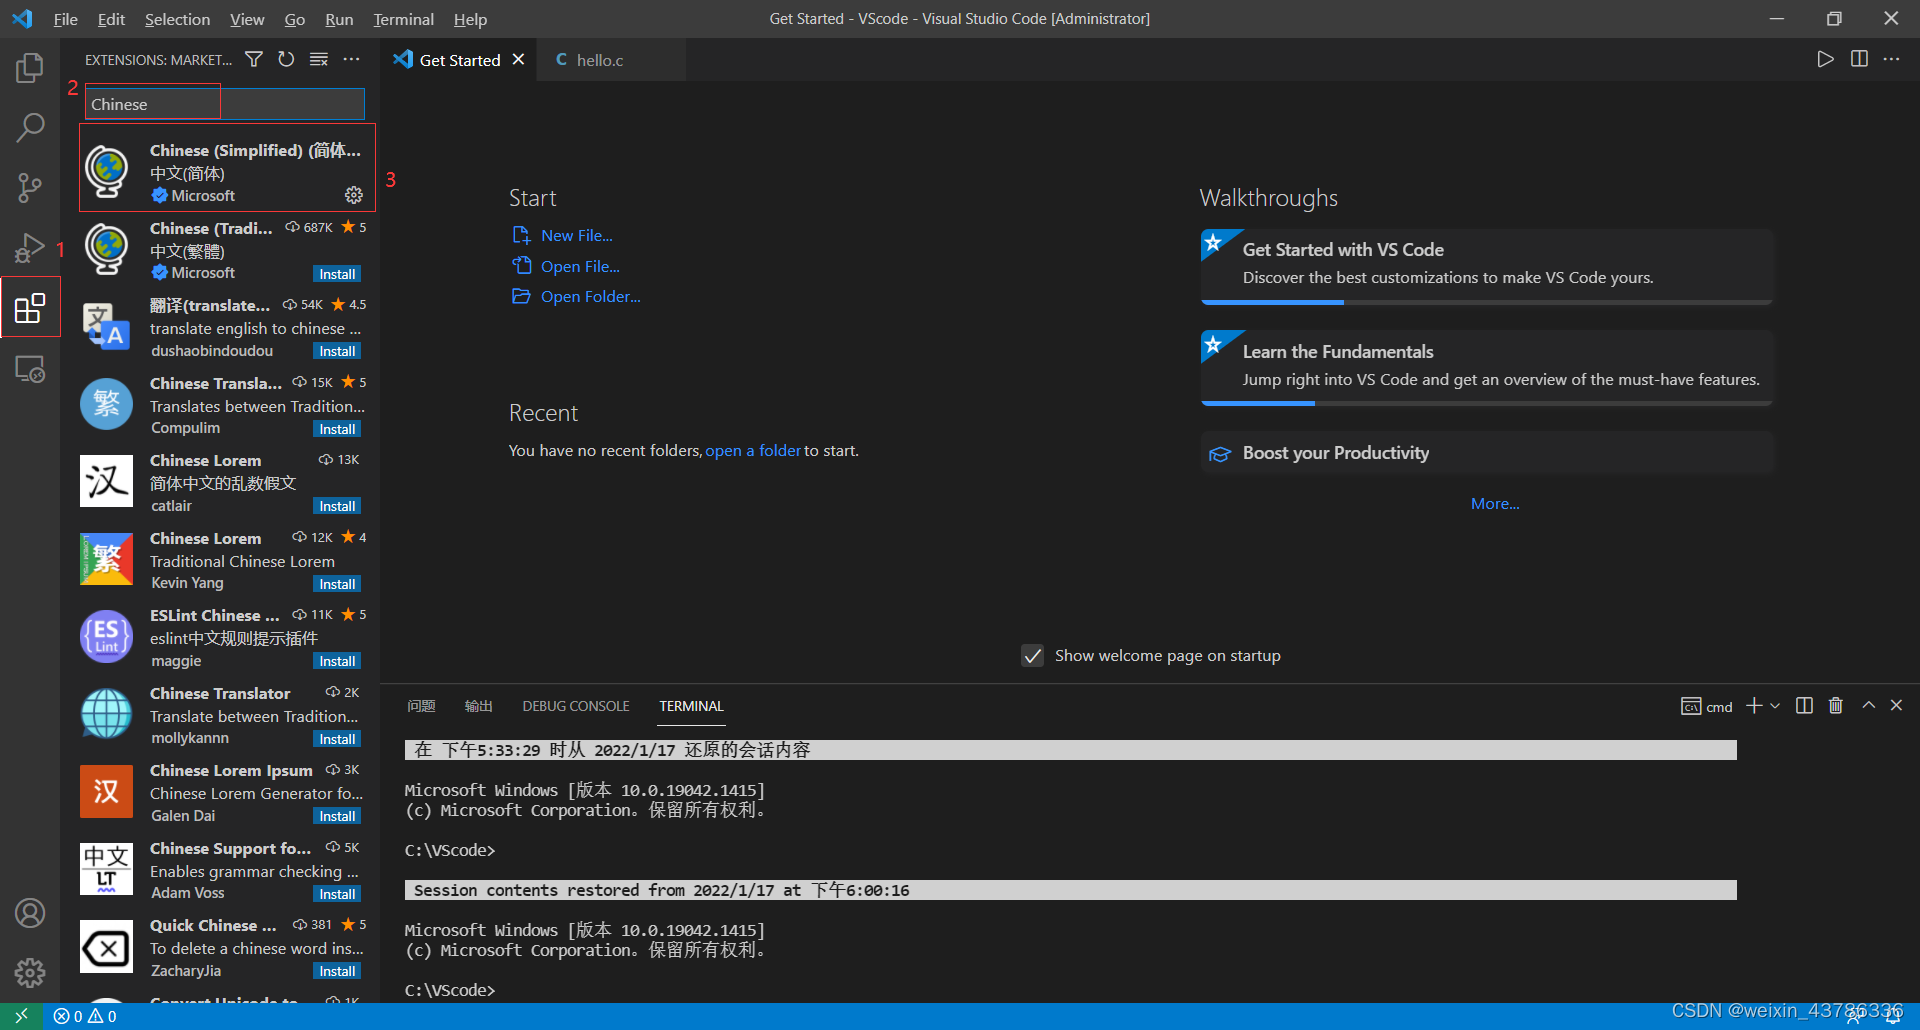1920x1030 pixels.
Task: Click the Open File... link
Action: pos(580,267)
